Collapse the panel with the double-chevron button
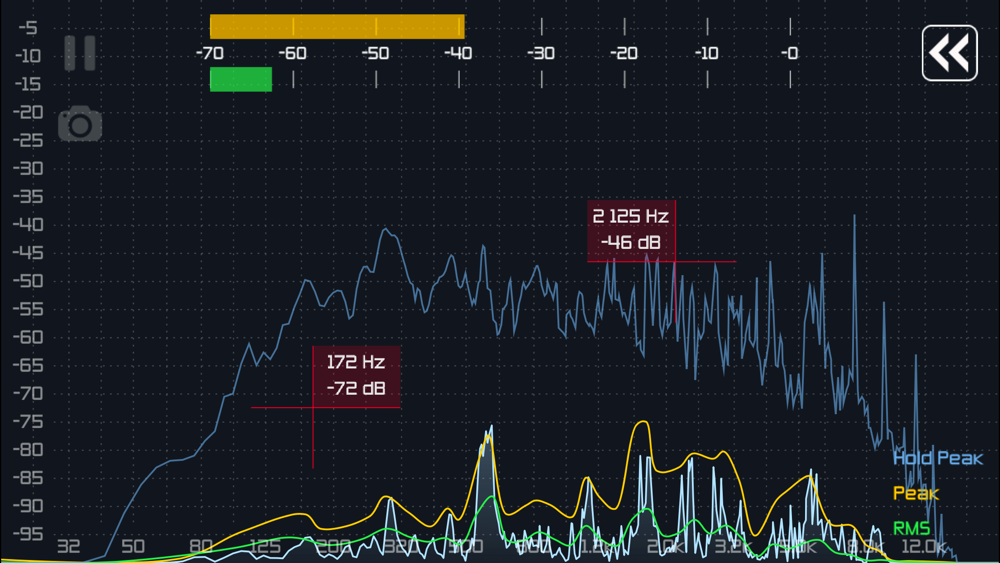1000x563 pixels. coord(949,53)
